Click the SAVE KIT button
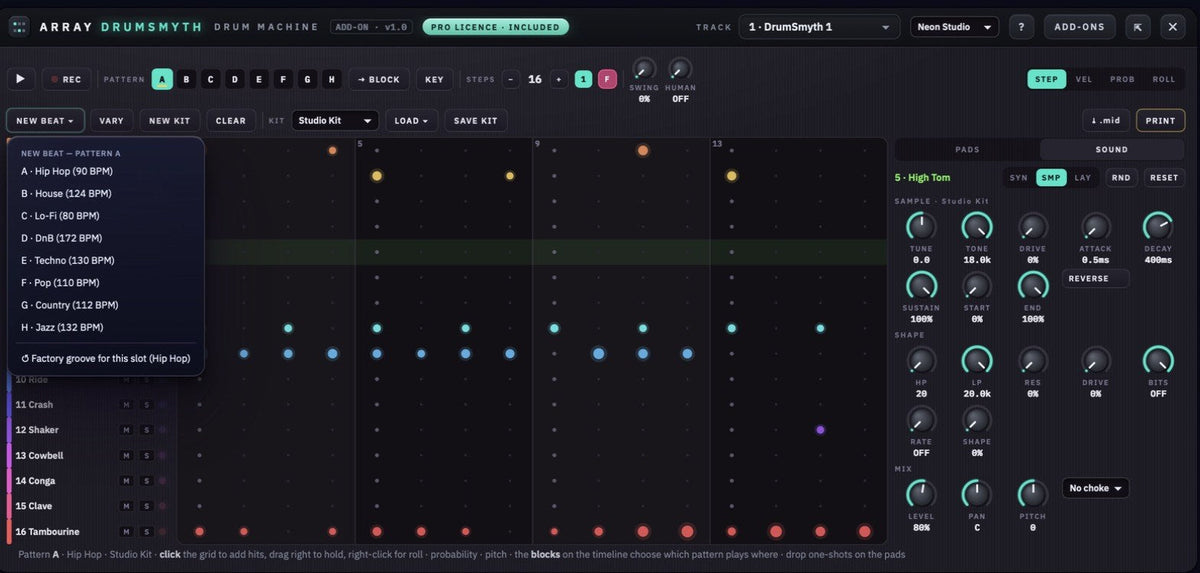Viewport: 1200px width, 573px height. point(475,121)
